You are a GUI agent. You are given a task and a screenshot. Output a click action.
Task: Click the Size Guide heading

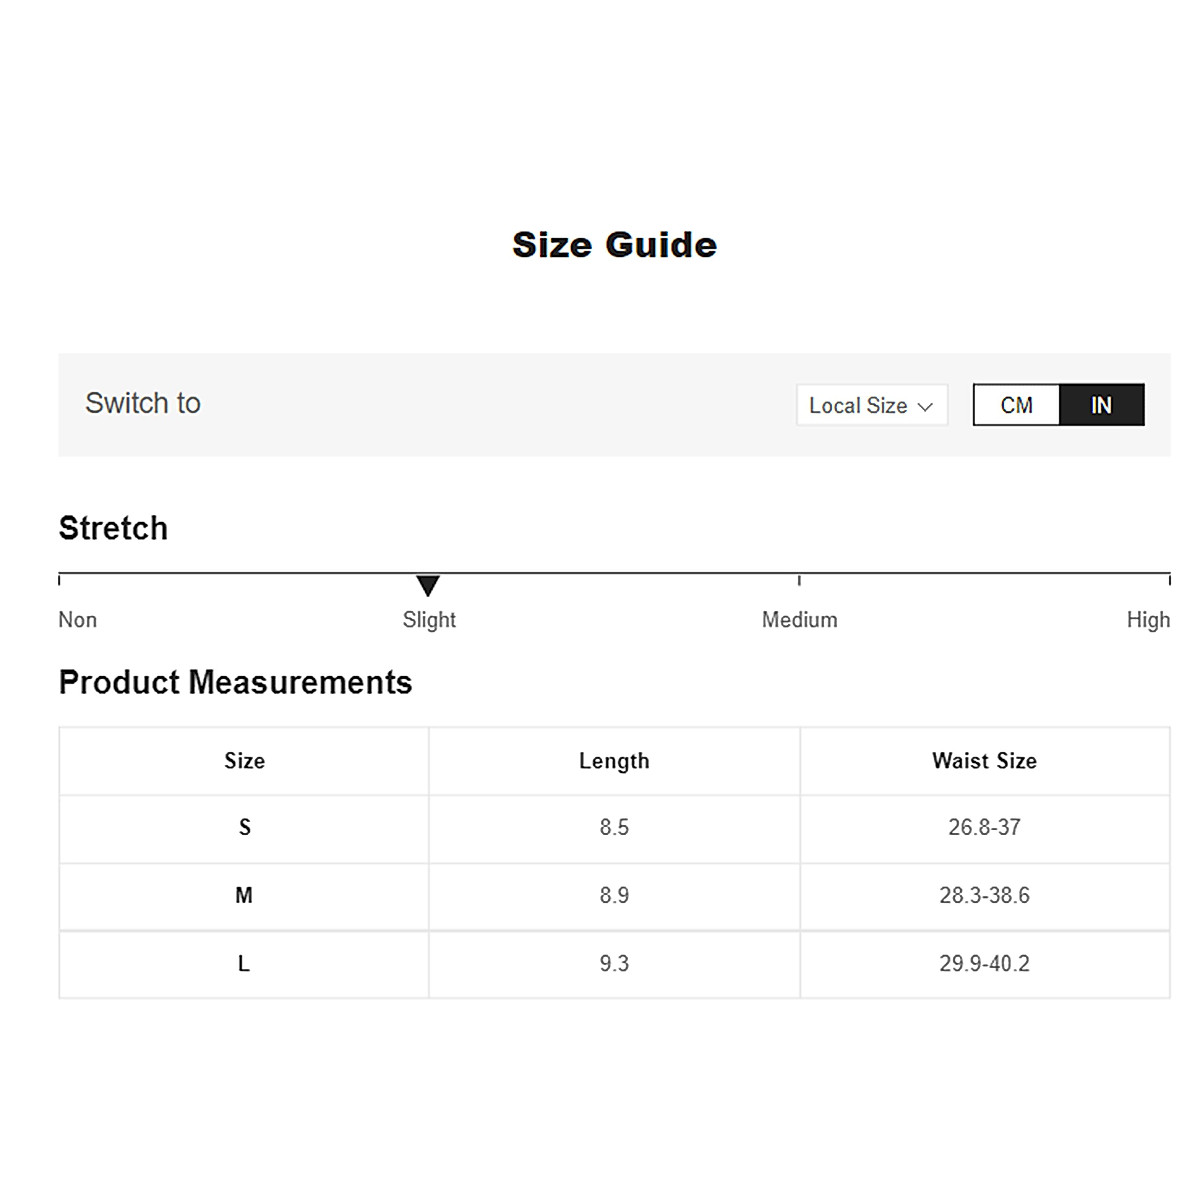click(614, 245)
